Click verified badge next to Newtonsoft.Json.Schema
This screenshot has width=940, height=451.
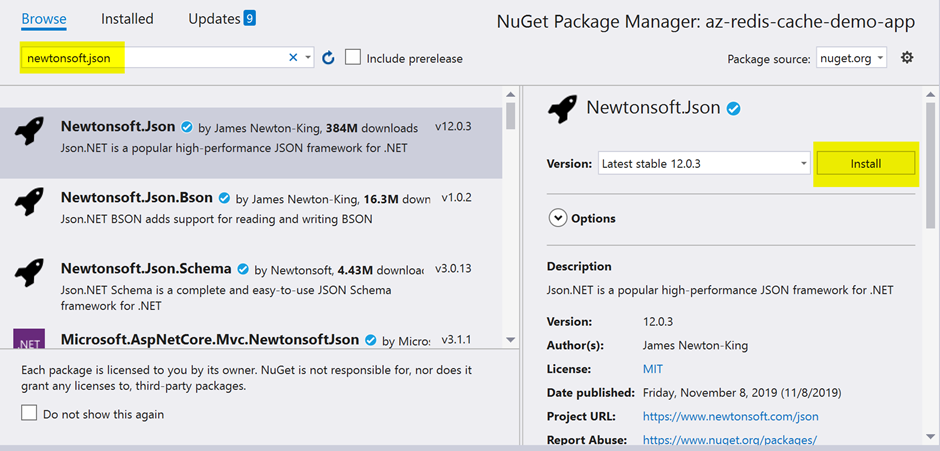[243, 269]
